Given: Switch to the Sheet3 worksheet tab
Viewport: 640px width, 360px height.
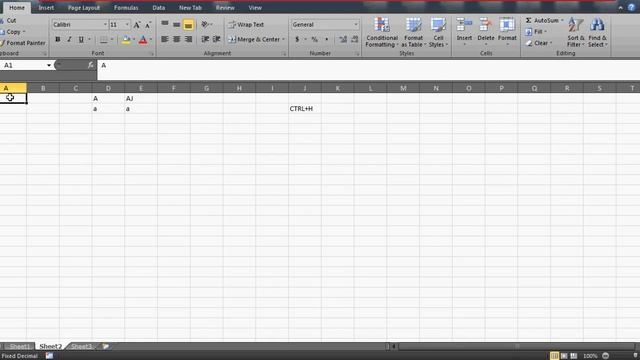Looking at the screenshot, I should click(x=81, y=347).
